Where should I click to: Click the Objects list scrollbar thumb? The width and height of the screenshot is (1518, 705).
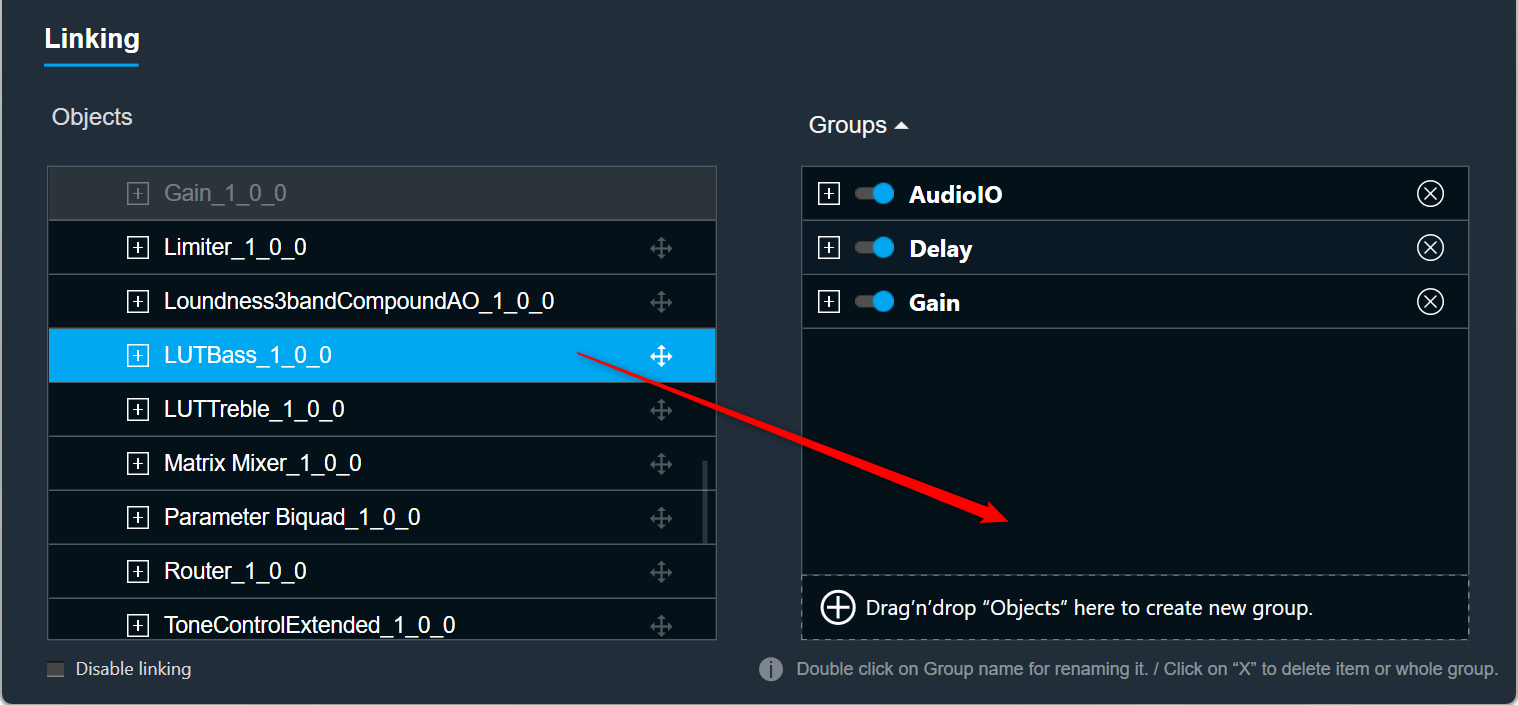click(x=705, y=502)
